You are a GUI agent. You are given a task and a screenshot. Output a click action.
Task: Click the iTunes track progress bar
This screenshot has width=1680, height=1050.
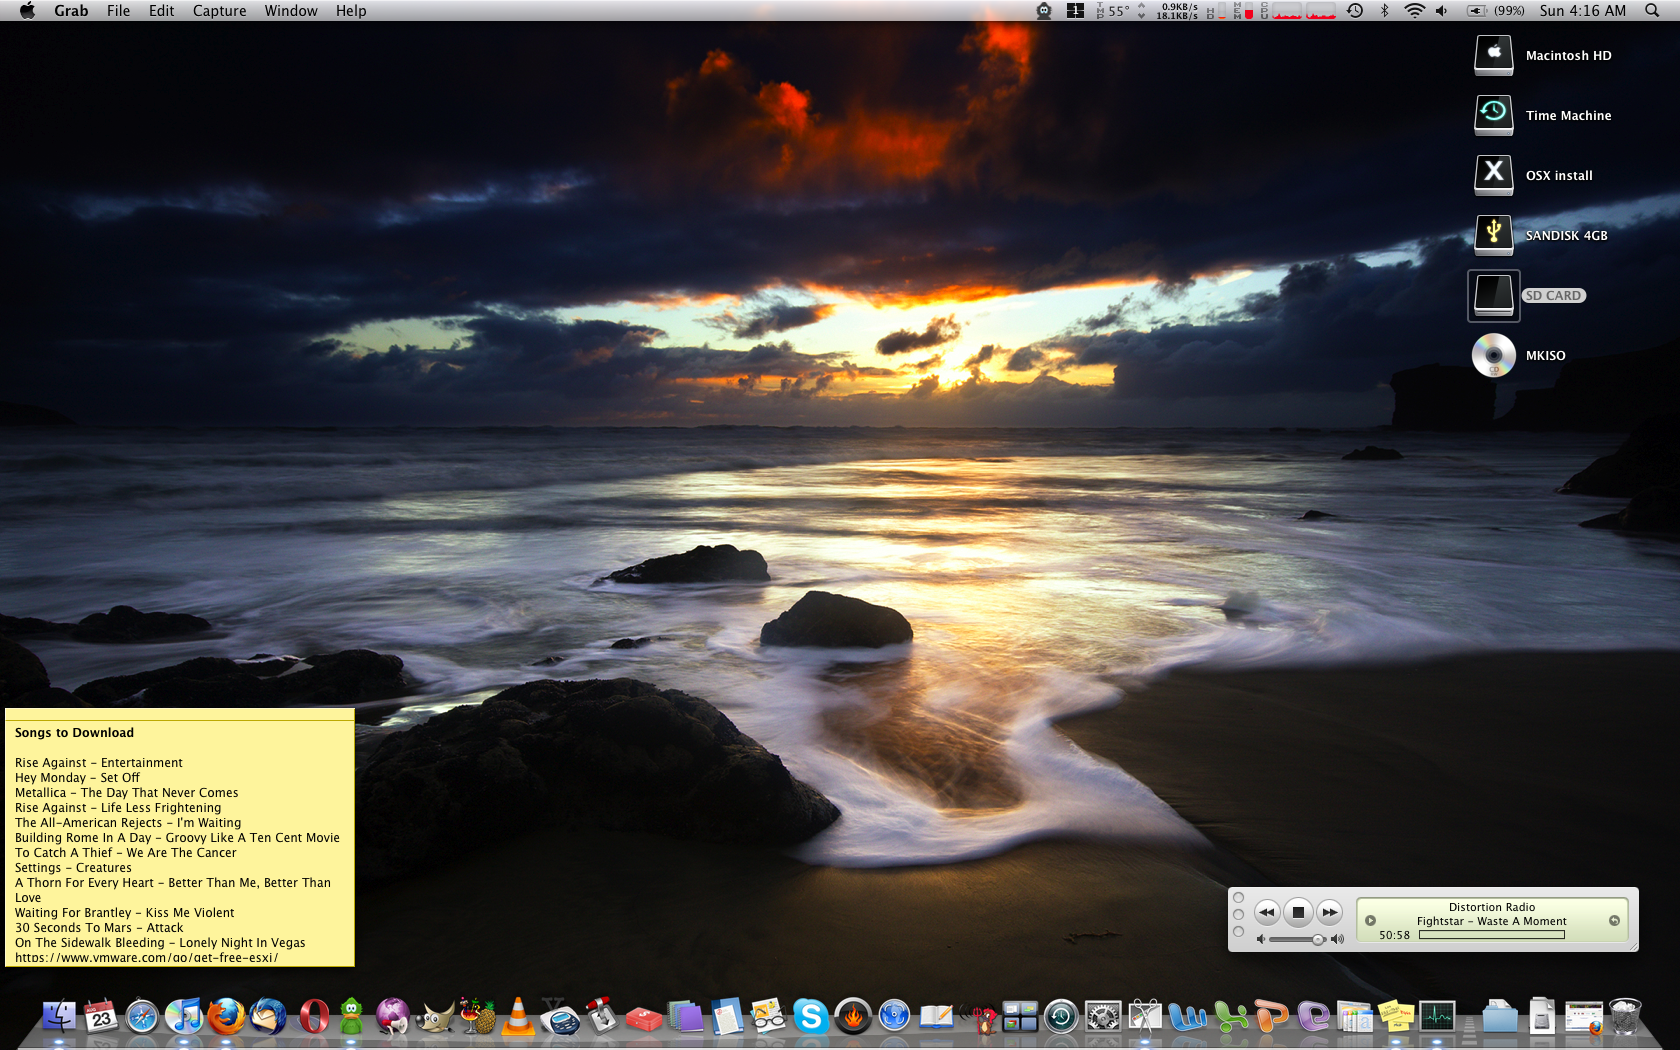point(1492,935)
